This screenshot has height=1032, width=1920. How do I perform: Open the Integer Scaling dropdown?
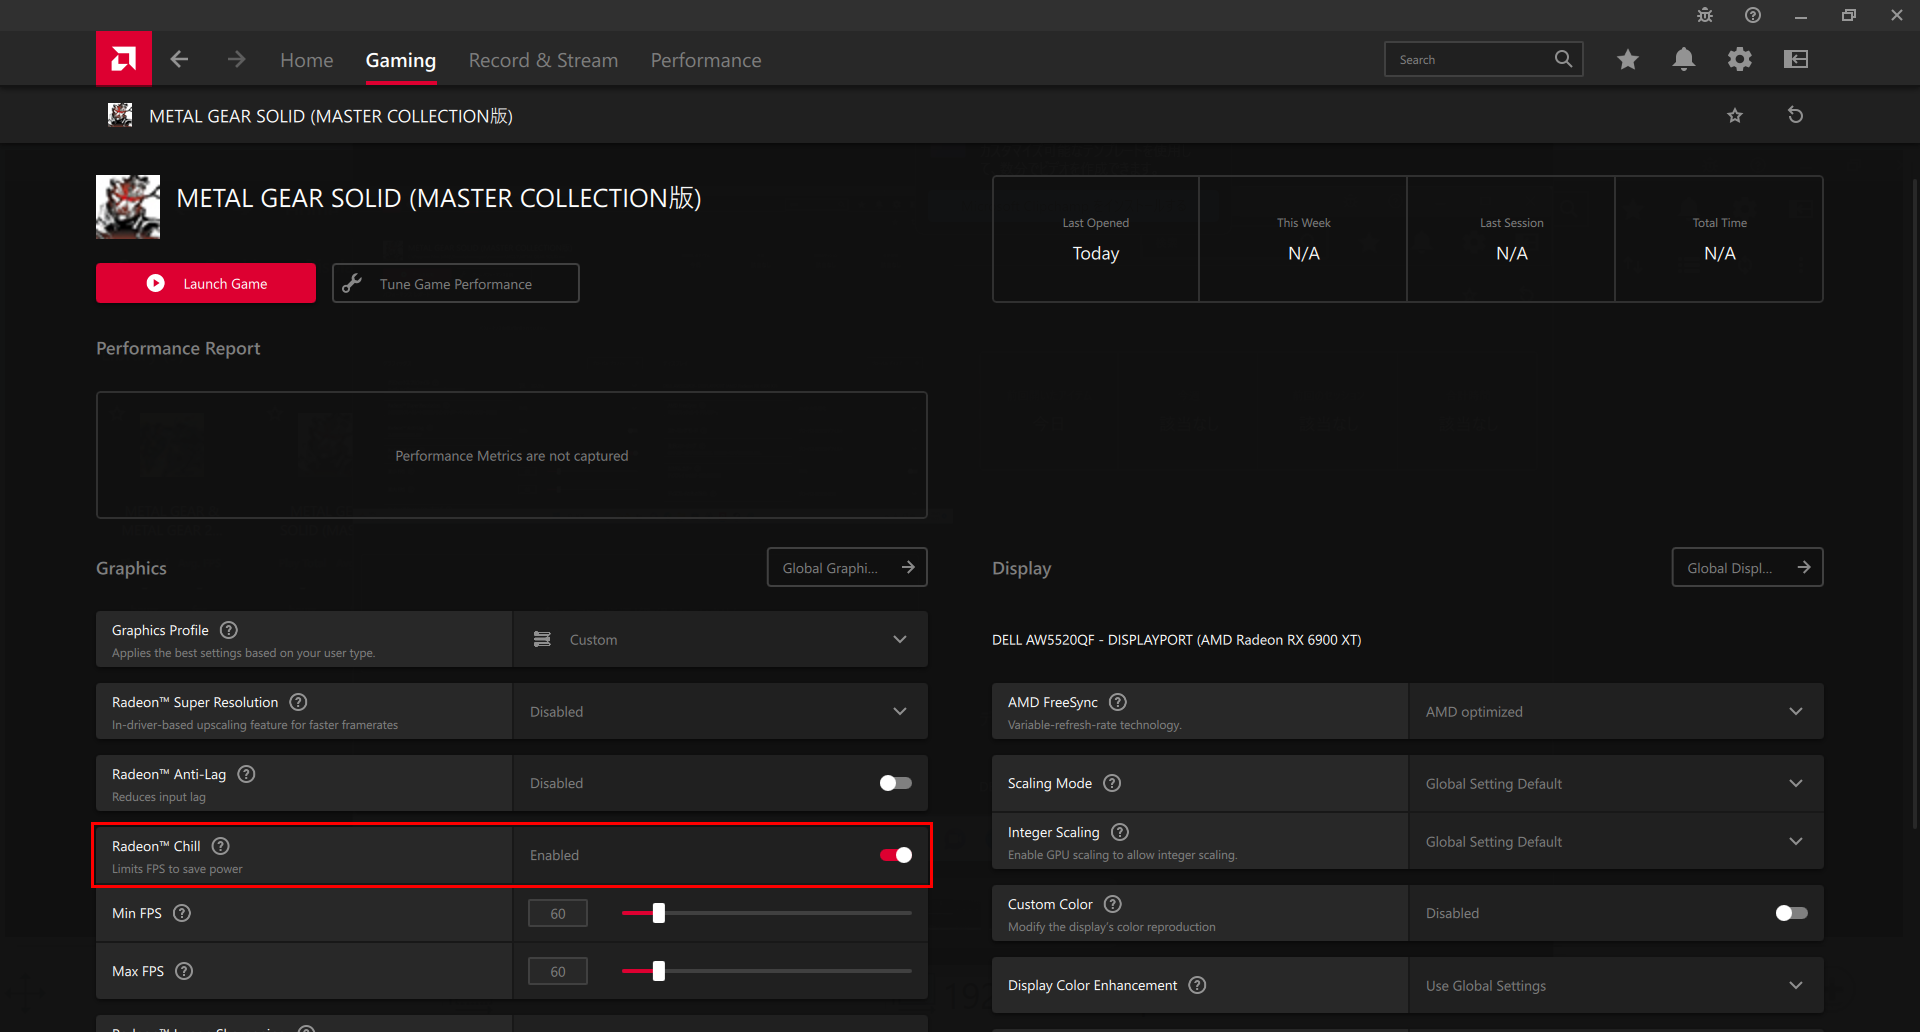(x=1616, y=841)
